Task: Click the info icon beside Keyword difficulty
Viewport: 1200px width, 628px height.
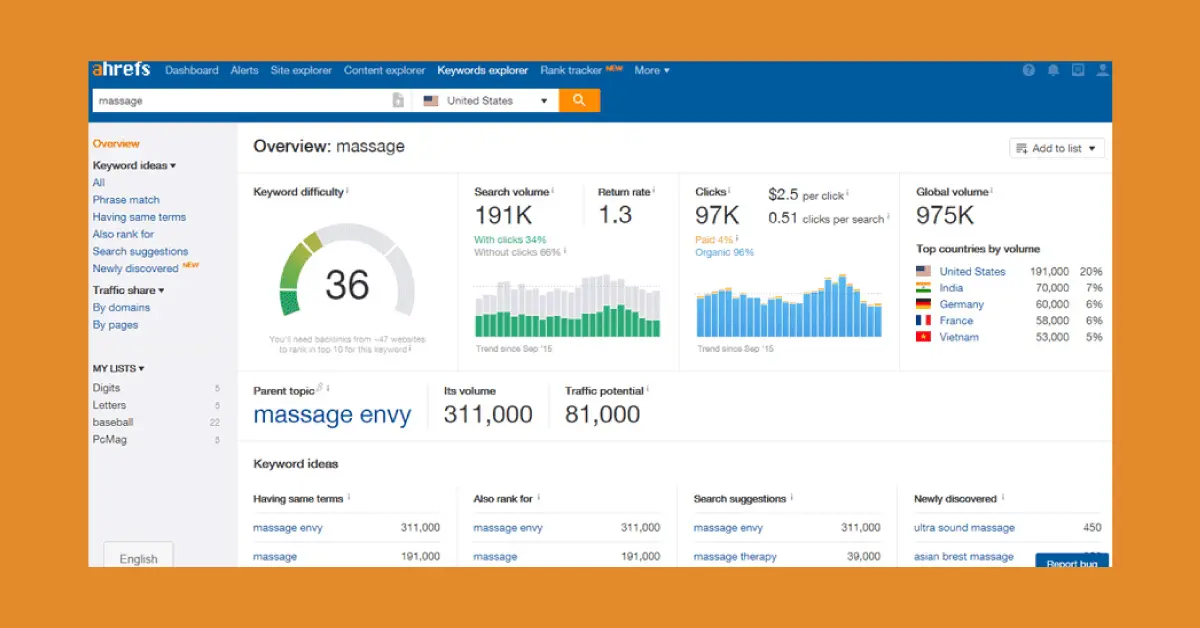Action: (348, 191)
